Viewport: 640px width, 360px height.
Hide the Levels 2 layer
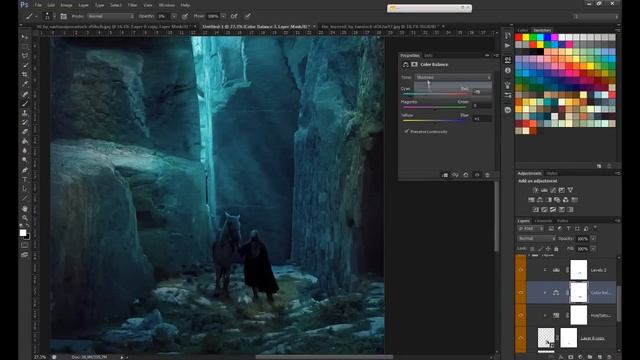(521, 270)
